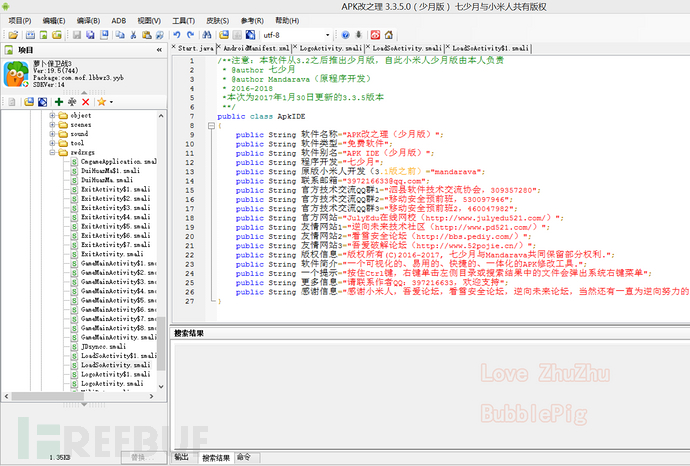Click the red X delete icon
The width and height of the screenshot is (690, 466).
click(x=86, y=102)
